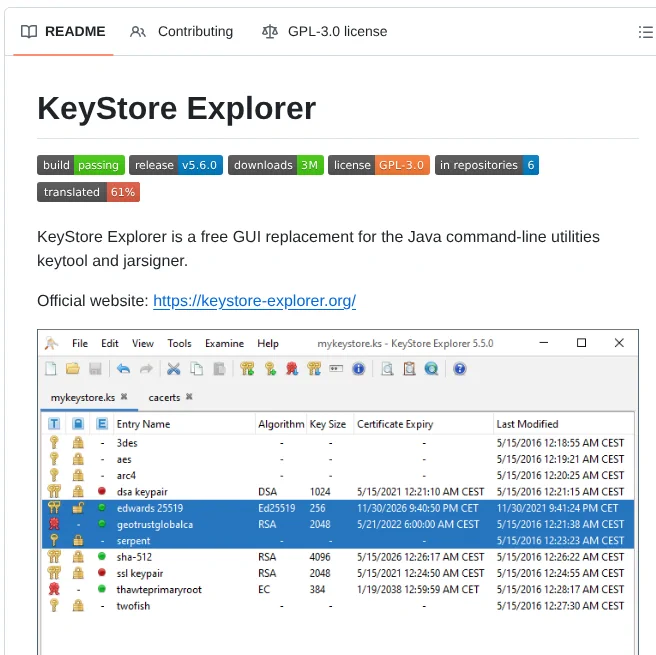The image size is (656, 655).
Task: Click the downloads 3M badge
Action: [x=276, y=165]
